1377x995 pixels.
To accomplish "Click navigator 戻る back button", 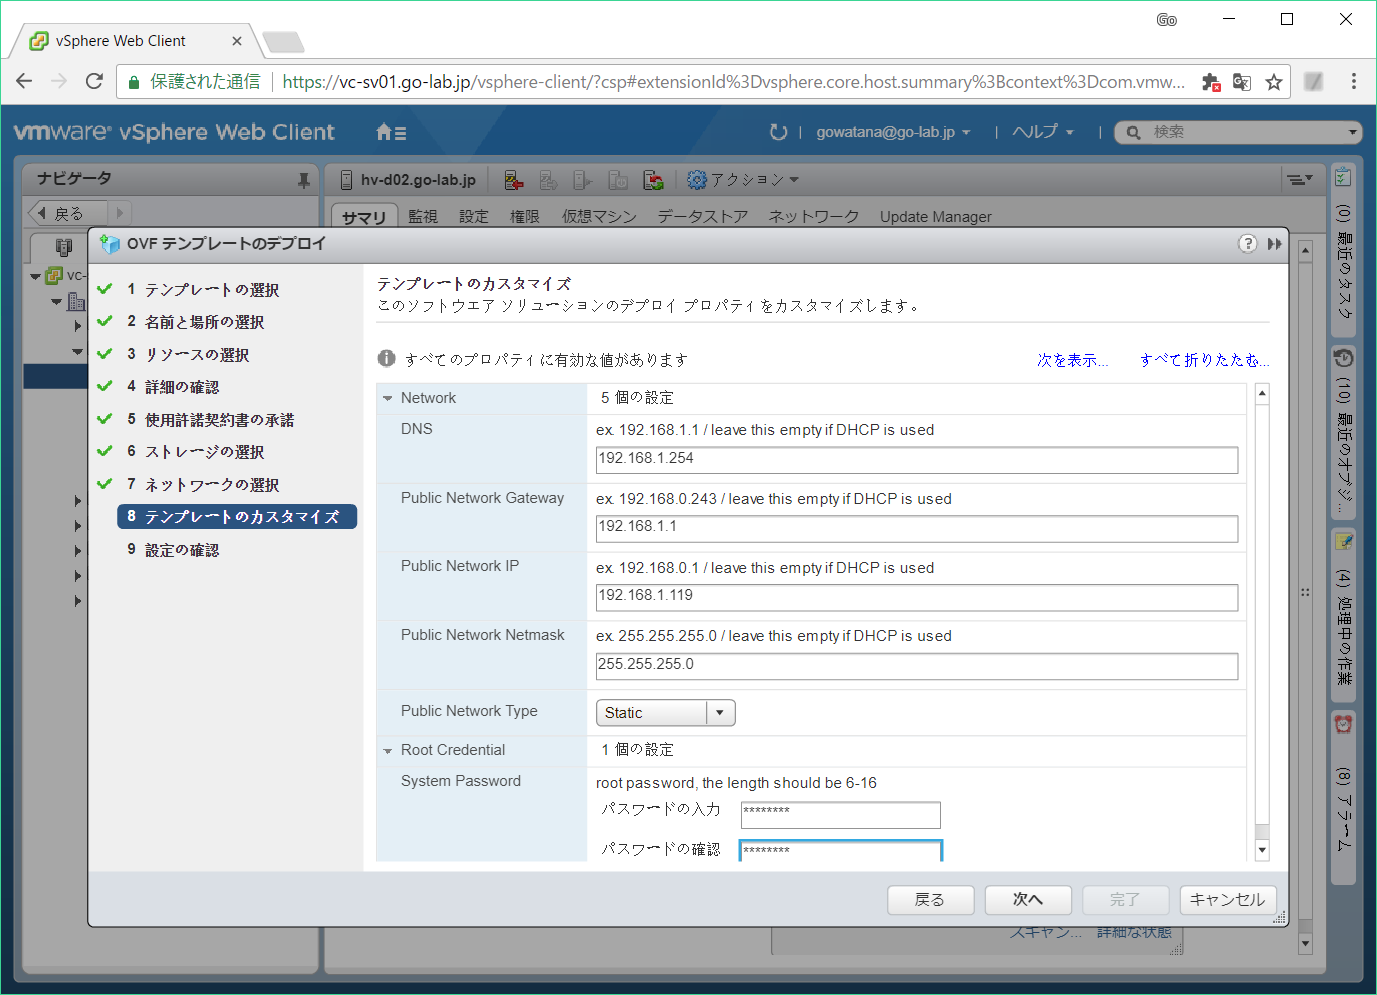I will (x=66, y=213).
